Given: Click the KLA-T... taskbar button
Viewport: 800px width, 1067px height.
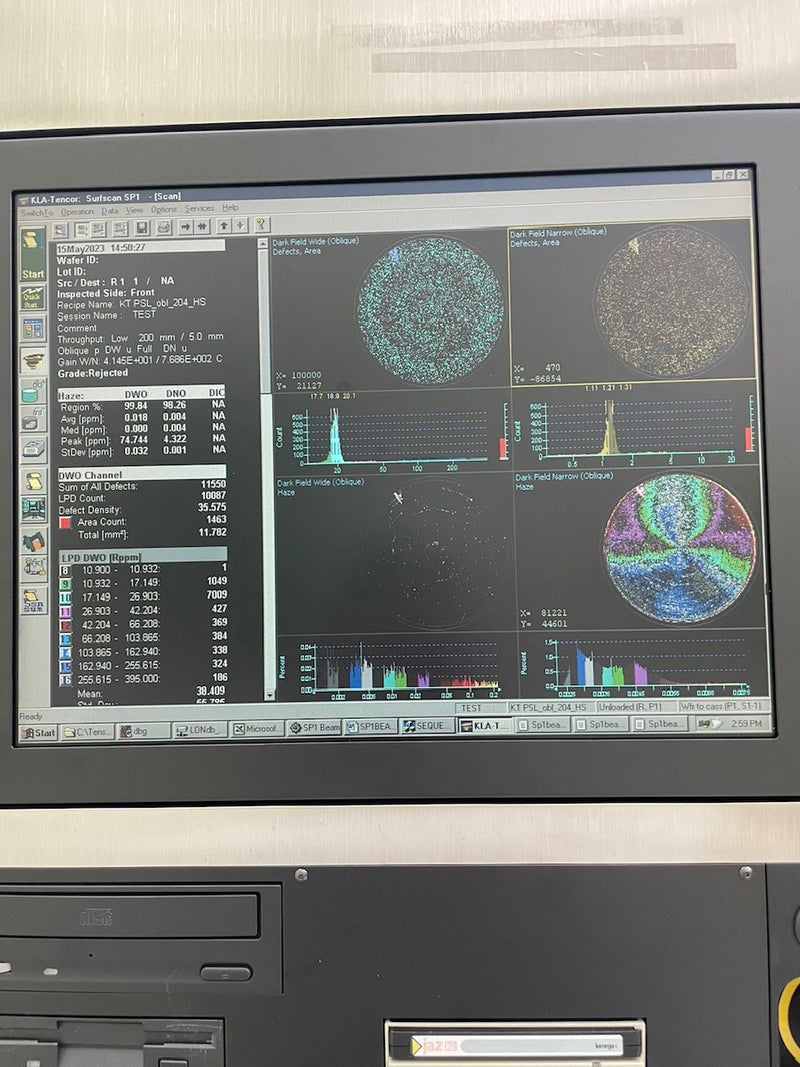Looking at the screenshot, I should point(484,725).
